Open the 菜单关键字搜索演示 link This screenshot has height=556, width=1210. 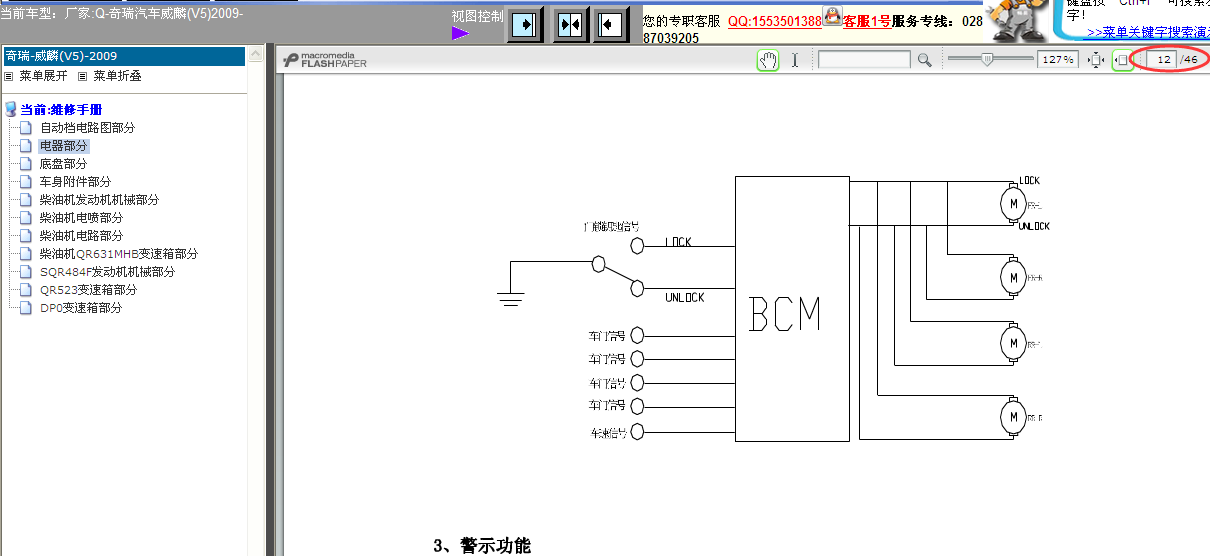point(1148,33)
